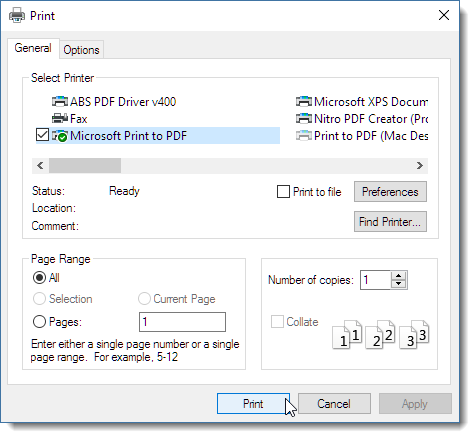
Task: Choose Print to PDF (Mac Desktop) printer icon
Action: (304, 136)
